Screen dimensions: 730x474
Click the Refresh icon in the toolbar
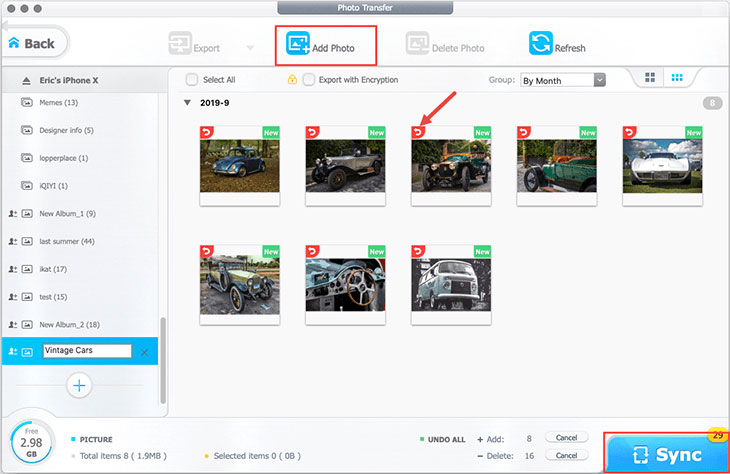[541, 43]
